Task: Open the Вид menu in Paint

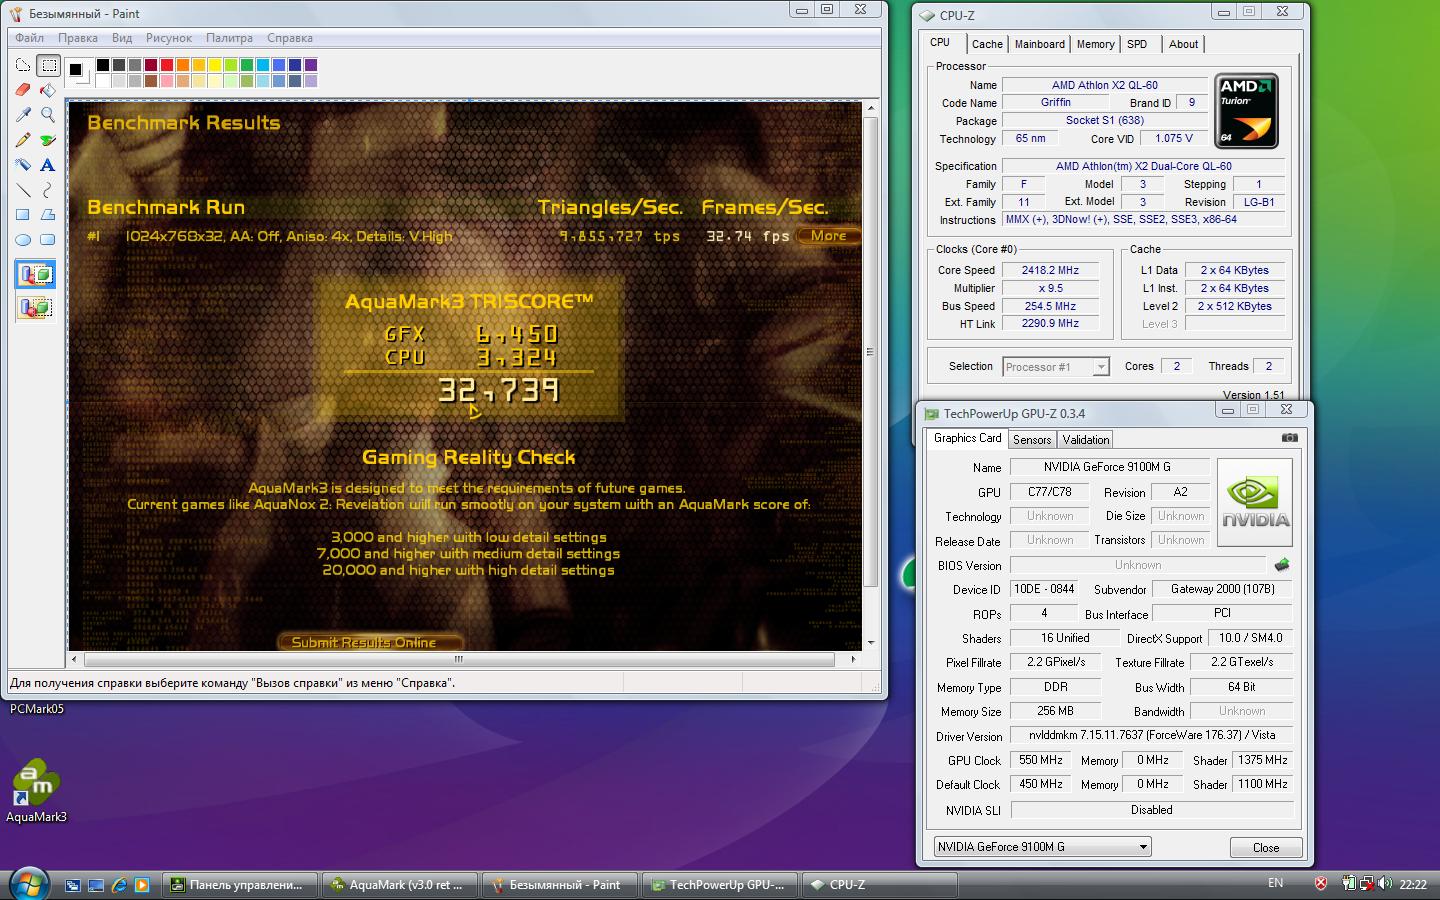Action: pos(122,38)
